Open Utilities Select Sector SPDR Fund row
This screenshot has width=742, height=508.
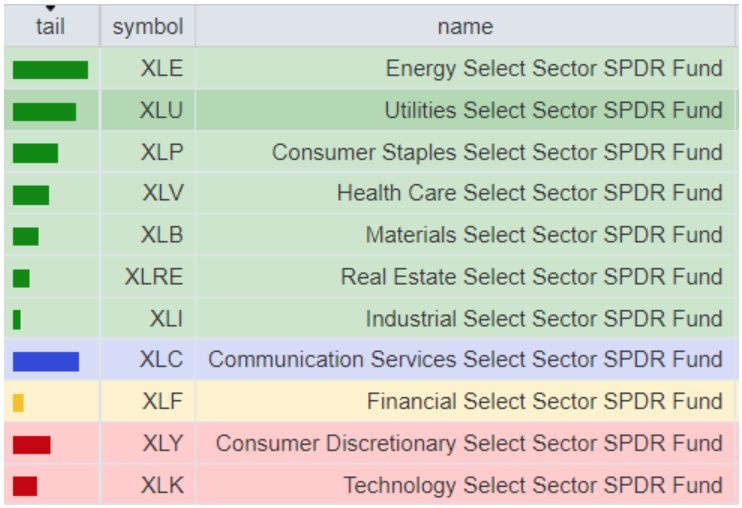[553, 111]
